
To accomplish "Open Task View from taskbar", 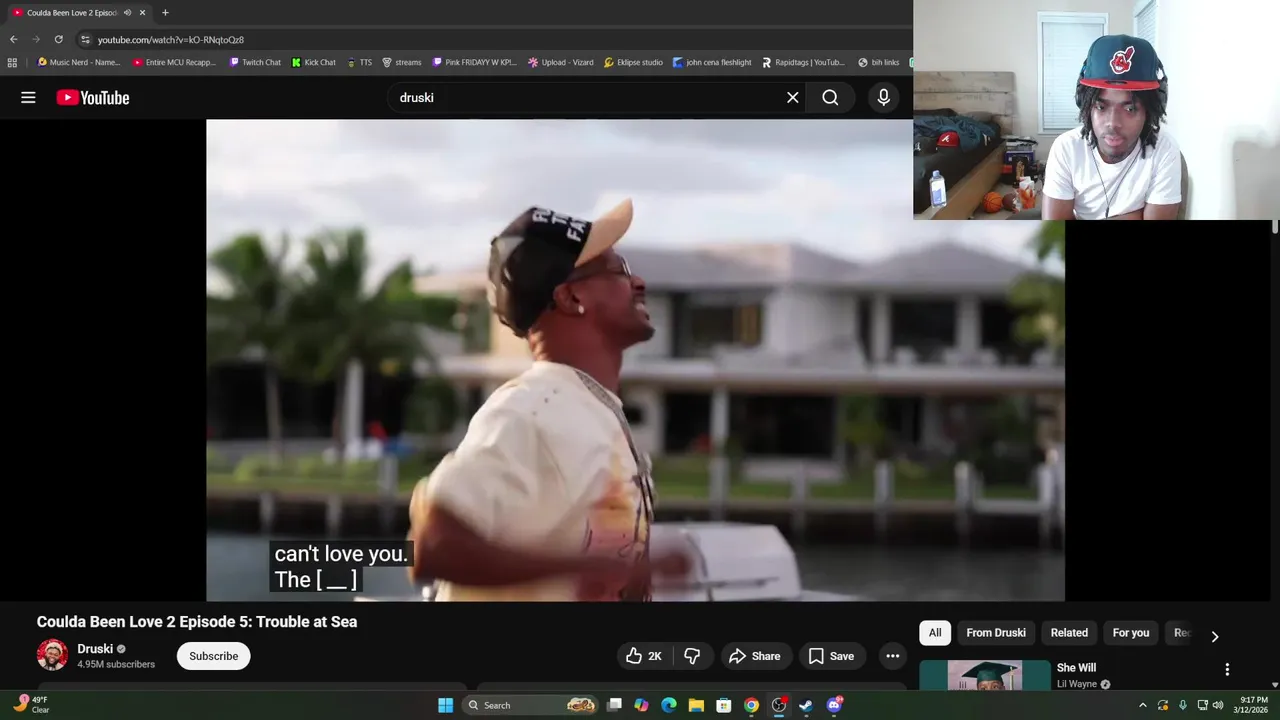I will point(614,705).
